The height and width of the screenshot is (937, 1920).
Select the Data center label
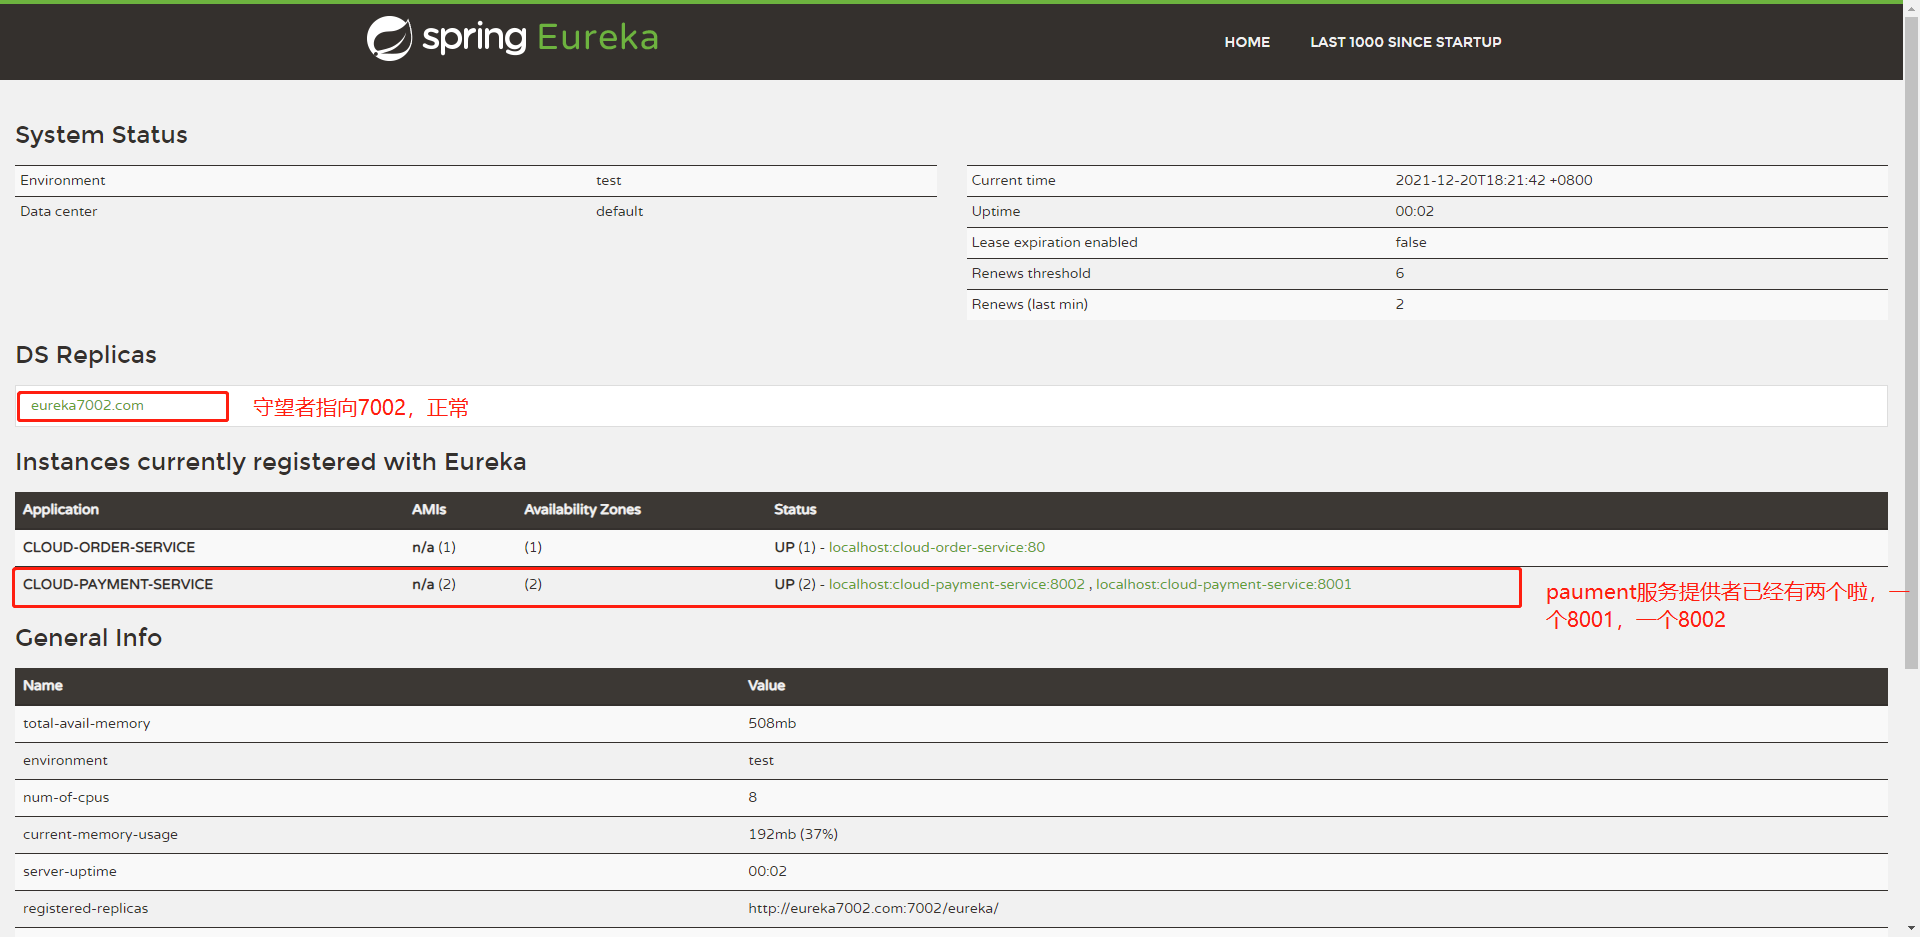[58, 211]
